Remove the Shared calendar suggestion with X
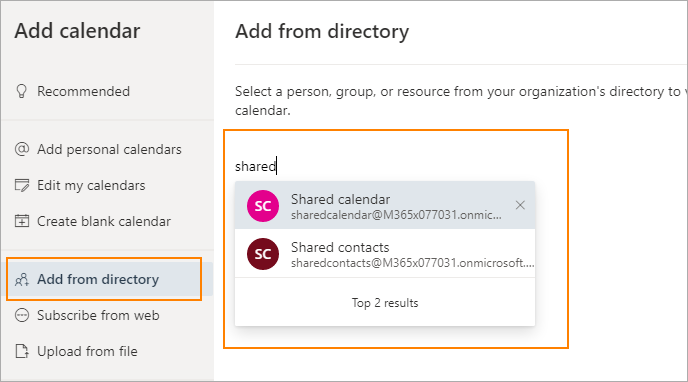688x382 pixels. pyautogui.click(x=520, y=205)
